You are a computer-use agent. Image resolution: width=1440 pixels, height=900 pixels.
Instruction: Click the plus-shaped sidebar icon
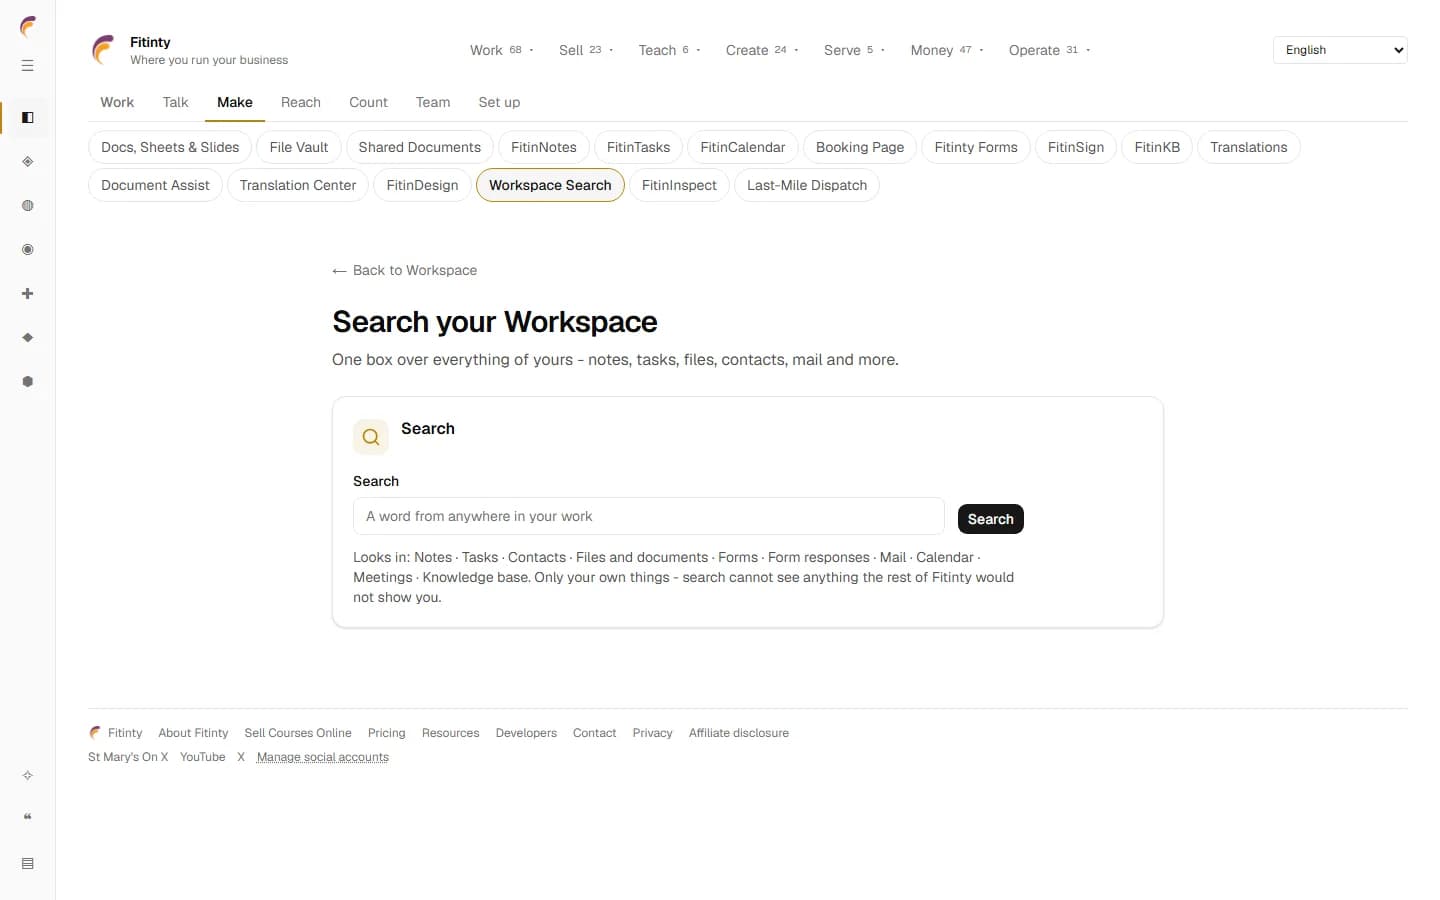click(28, 294)
